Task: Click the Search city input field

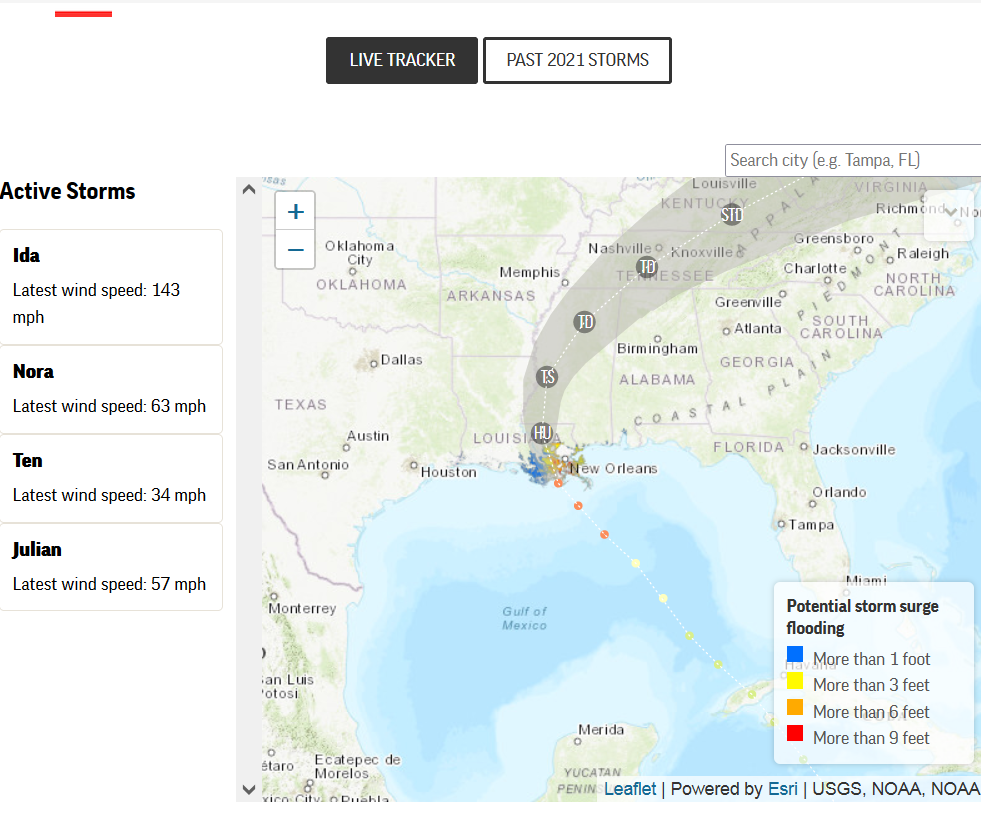Action: pos(852,160)
